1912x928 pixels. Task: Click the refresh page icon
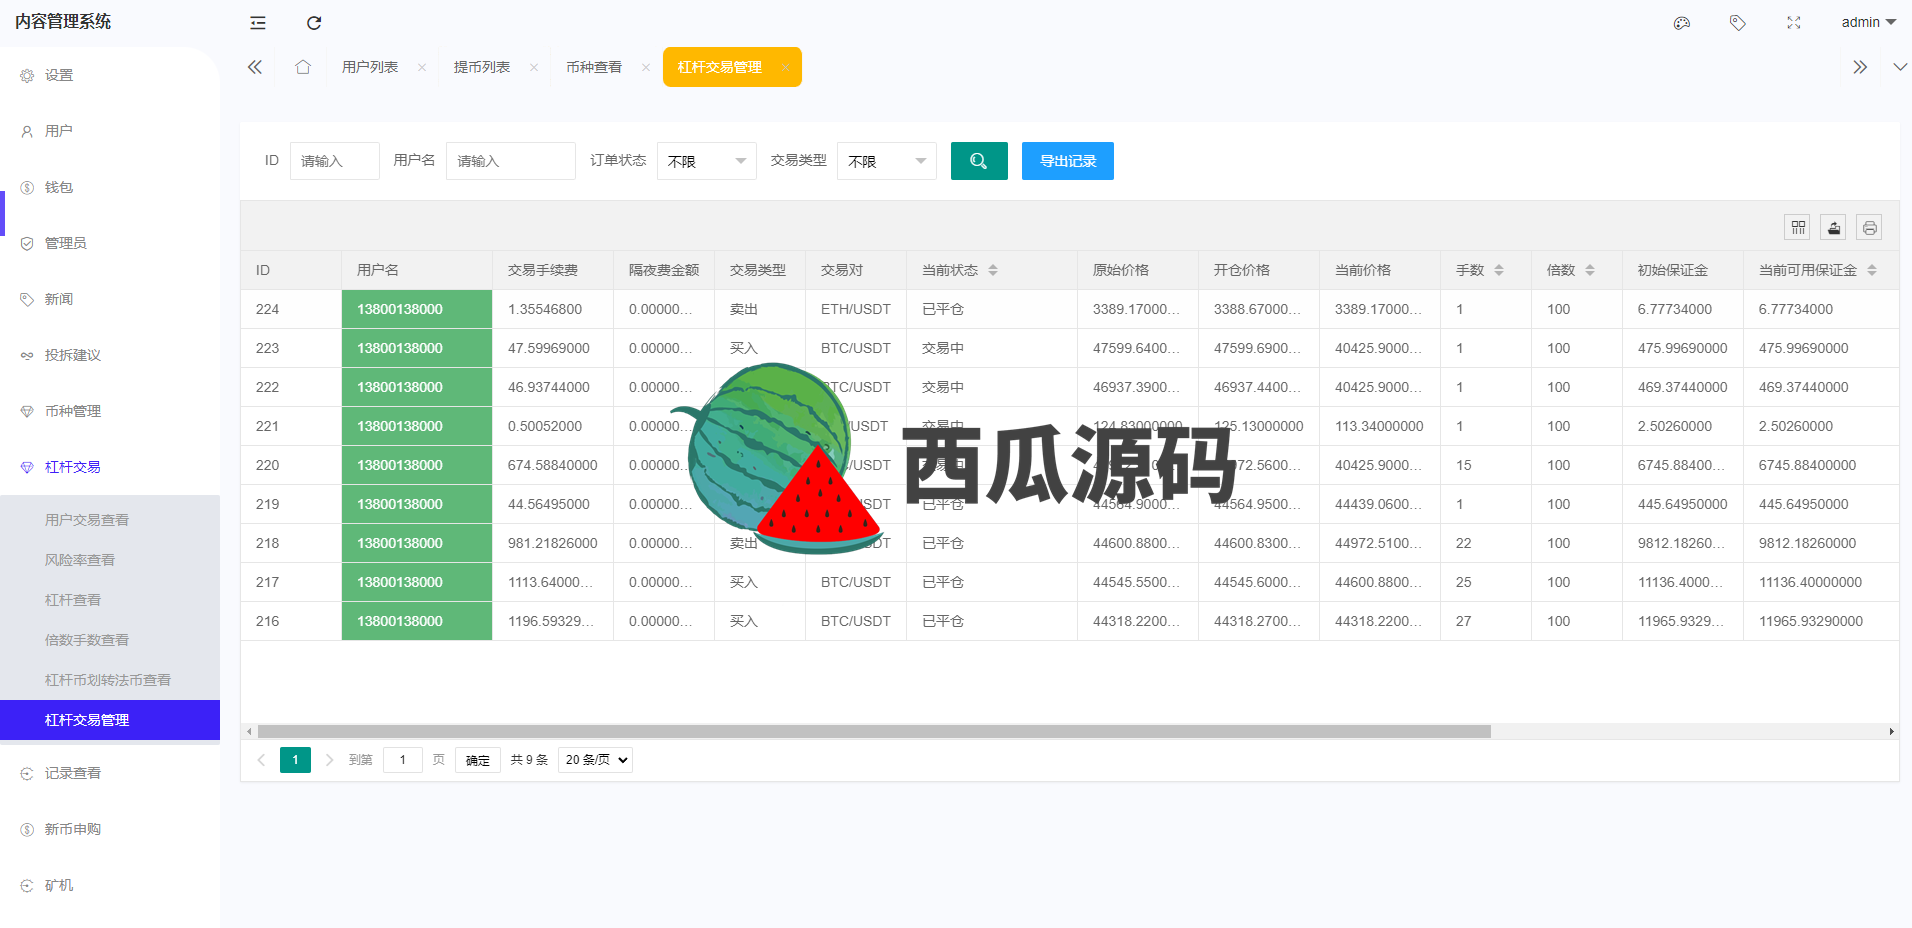314,23
